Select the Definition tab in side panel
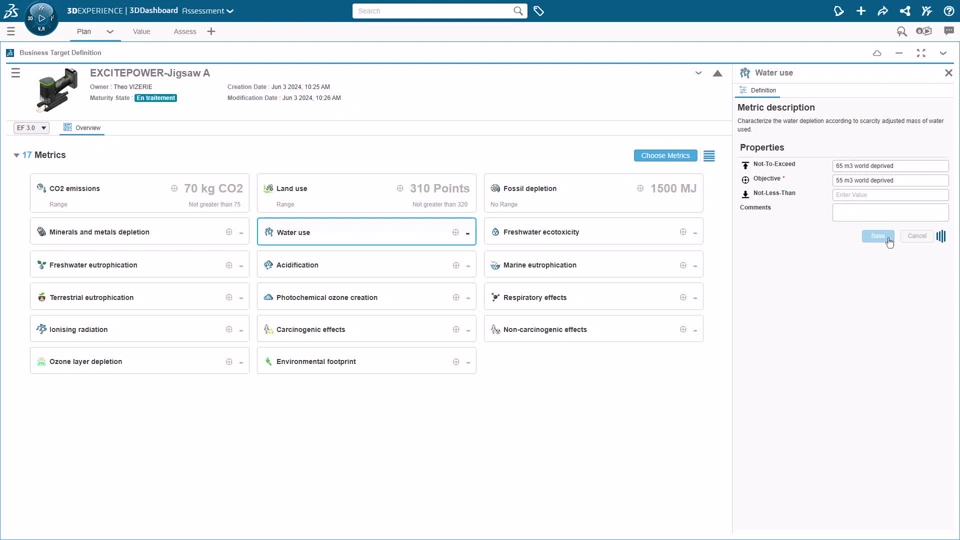This screenshot has height=540, width=960. point(757,90)
